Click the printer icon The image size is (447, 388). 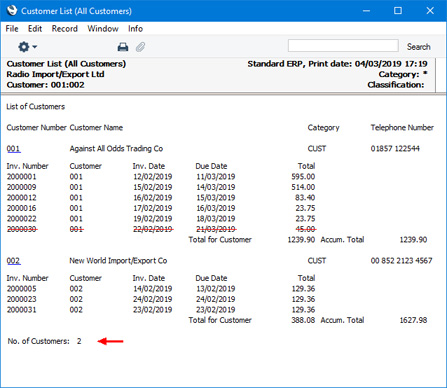click(x=123, y=47)
